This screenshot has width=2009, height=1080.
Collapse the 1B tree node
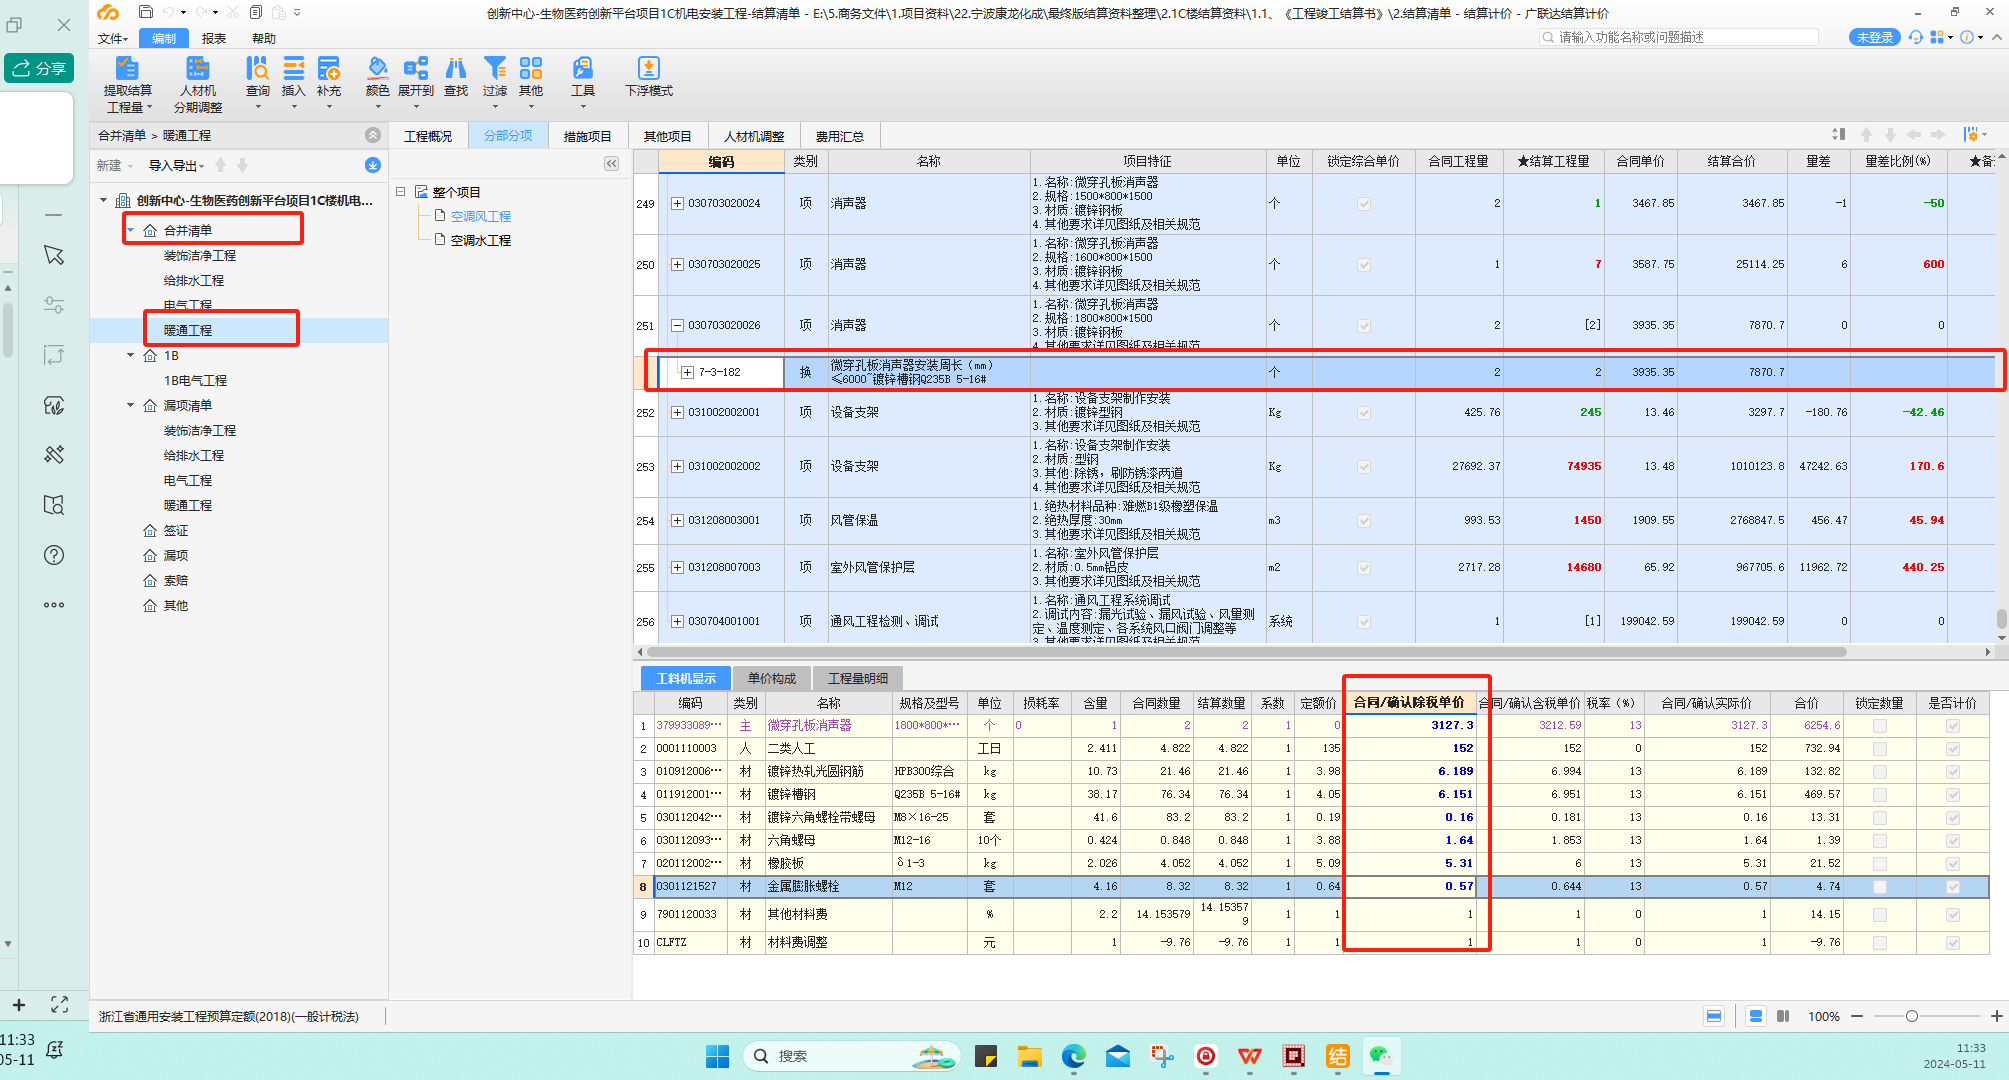130,355
